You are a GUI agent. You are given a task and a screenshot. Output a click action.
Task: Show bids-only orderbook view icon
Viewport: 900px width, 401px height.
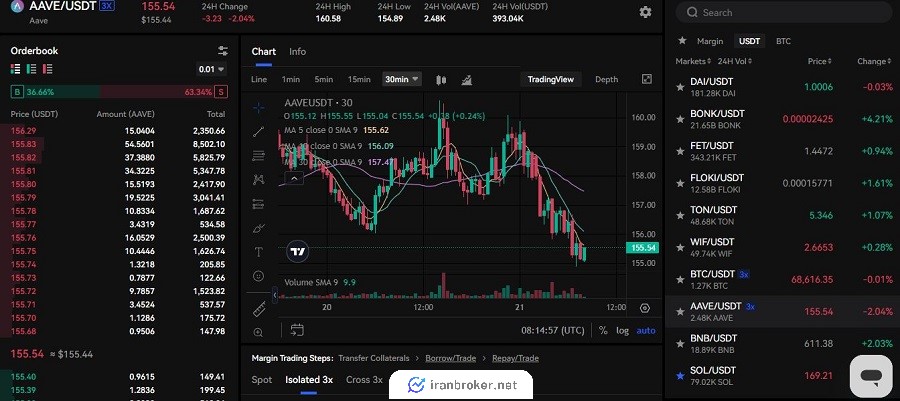tap(31, 69)
